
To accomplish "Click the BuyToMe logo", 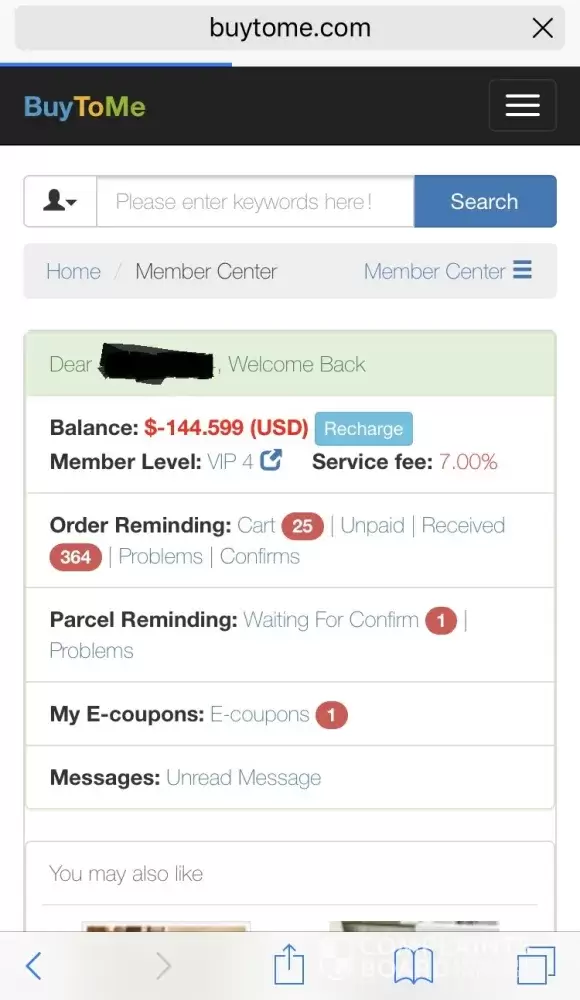I will (x=85, y=107).
